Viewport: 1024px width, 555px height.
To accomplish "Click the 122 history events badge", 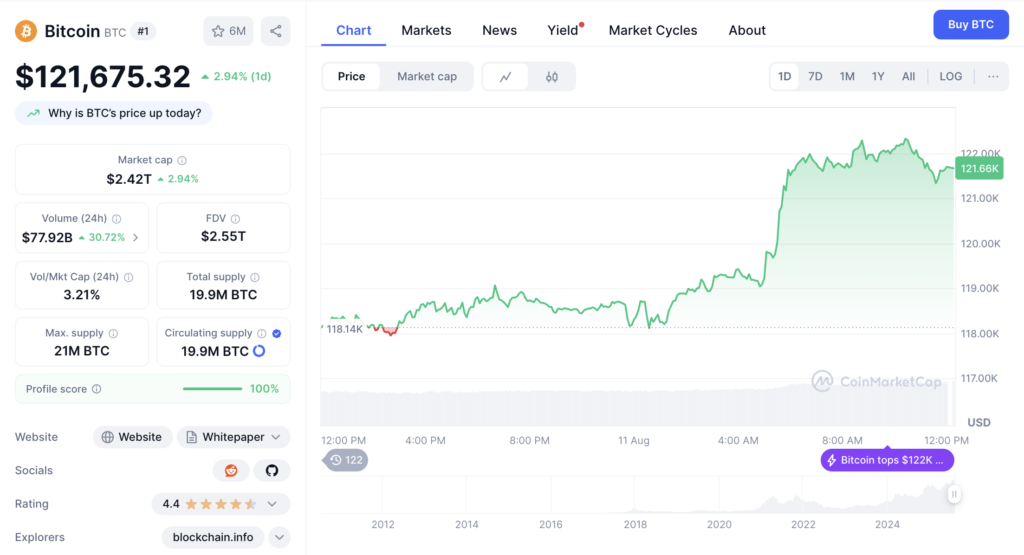I will (345, 460).
